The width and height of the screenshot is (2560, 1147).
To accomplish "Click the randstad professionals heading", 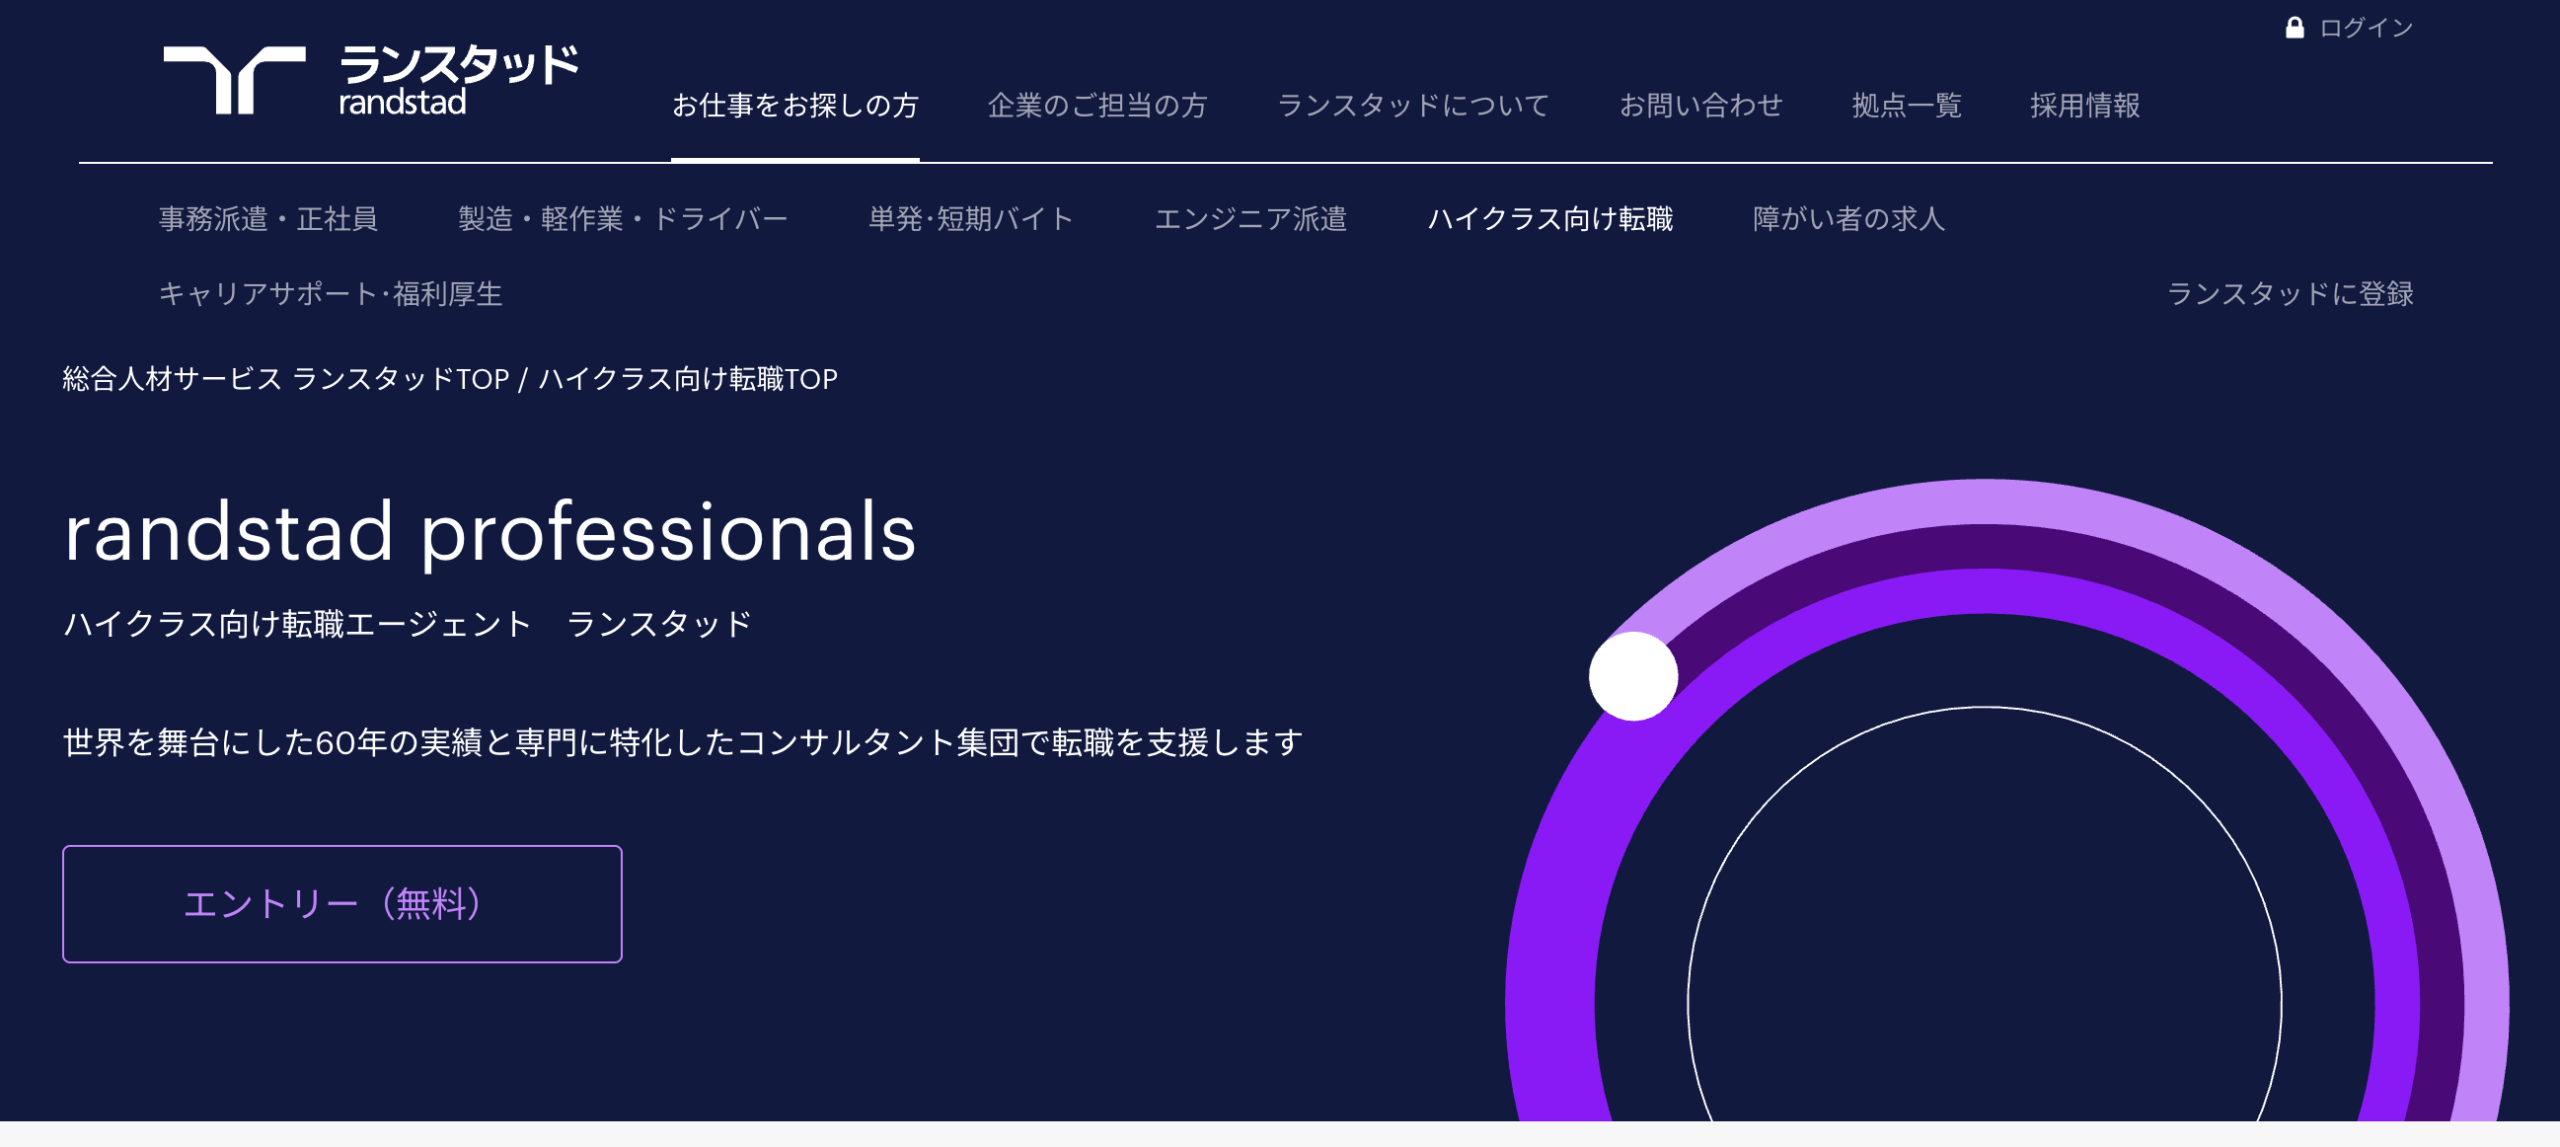I will [490, 533].
